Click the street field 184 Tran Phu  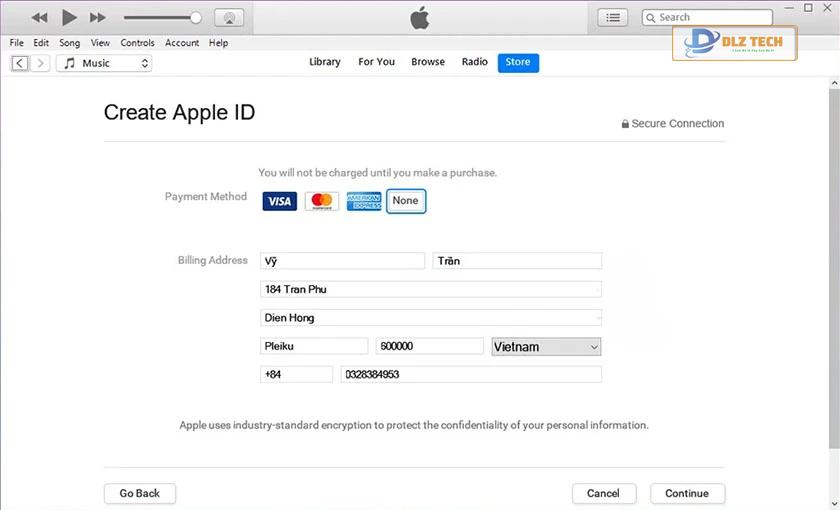pyautogui.click(x=431, y=289)
